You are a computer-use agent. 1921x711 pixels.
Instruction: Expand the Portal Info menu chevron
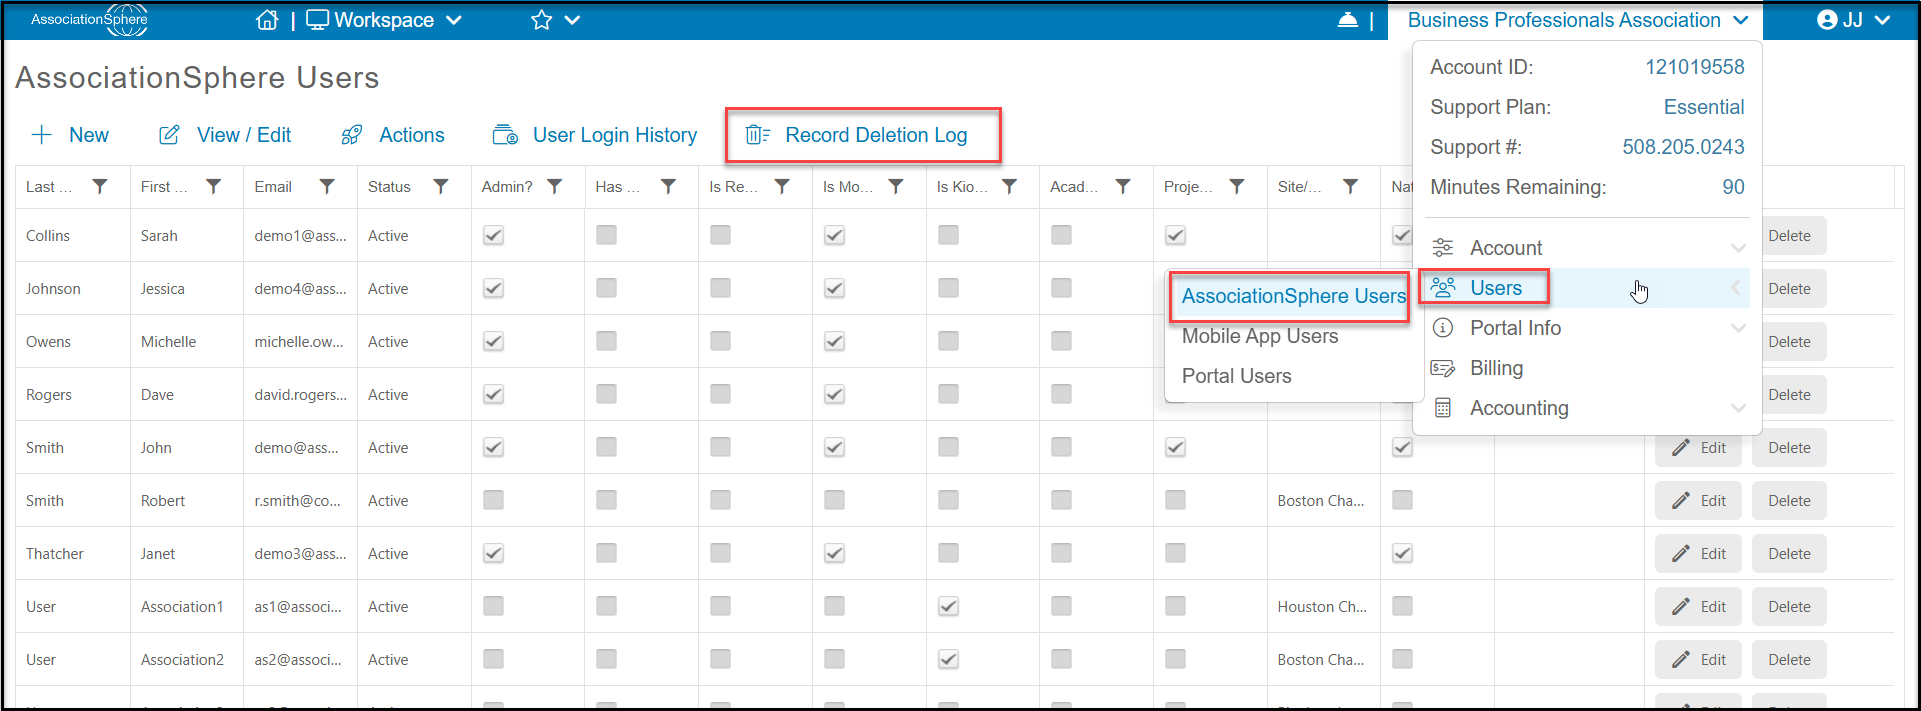[1738, 328]
